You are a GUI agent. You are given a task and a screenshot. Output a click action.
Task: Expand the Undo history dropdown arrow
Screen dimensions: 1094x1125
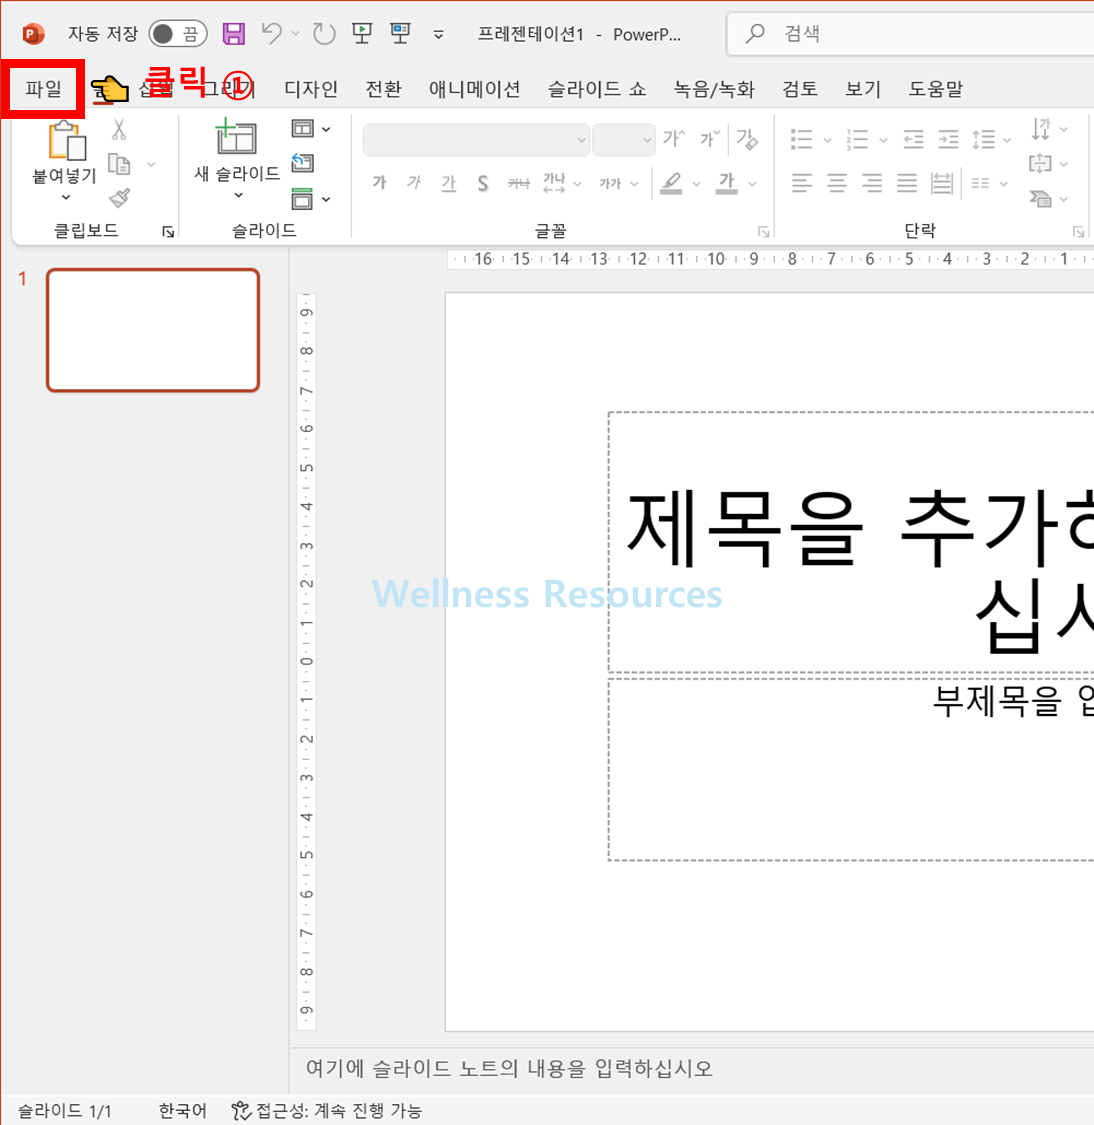pos(296,34)
